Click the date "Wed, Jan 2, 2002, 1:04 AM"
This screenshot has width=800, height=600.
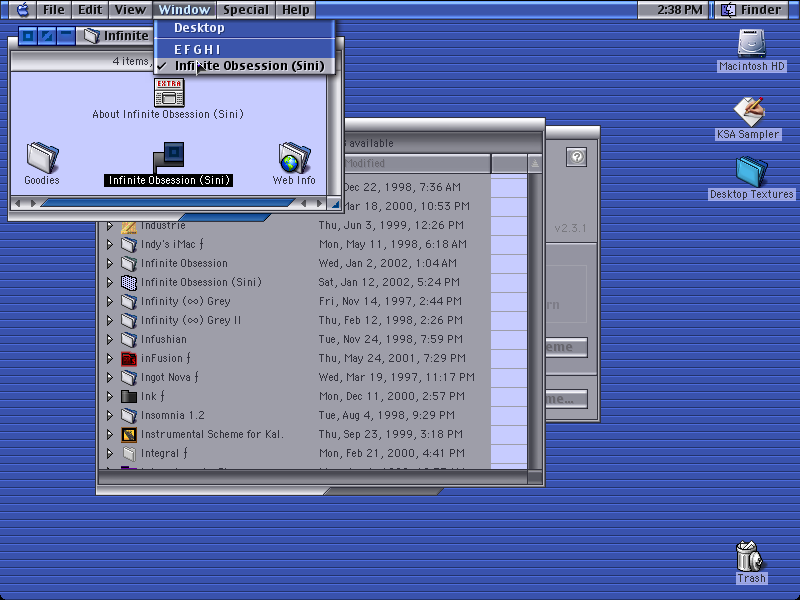click(x=388, y=263)
